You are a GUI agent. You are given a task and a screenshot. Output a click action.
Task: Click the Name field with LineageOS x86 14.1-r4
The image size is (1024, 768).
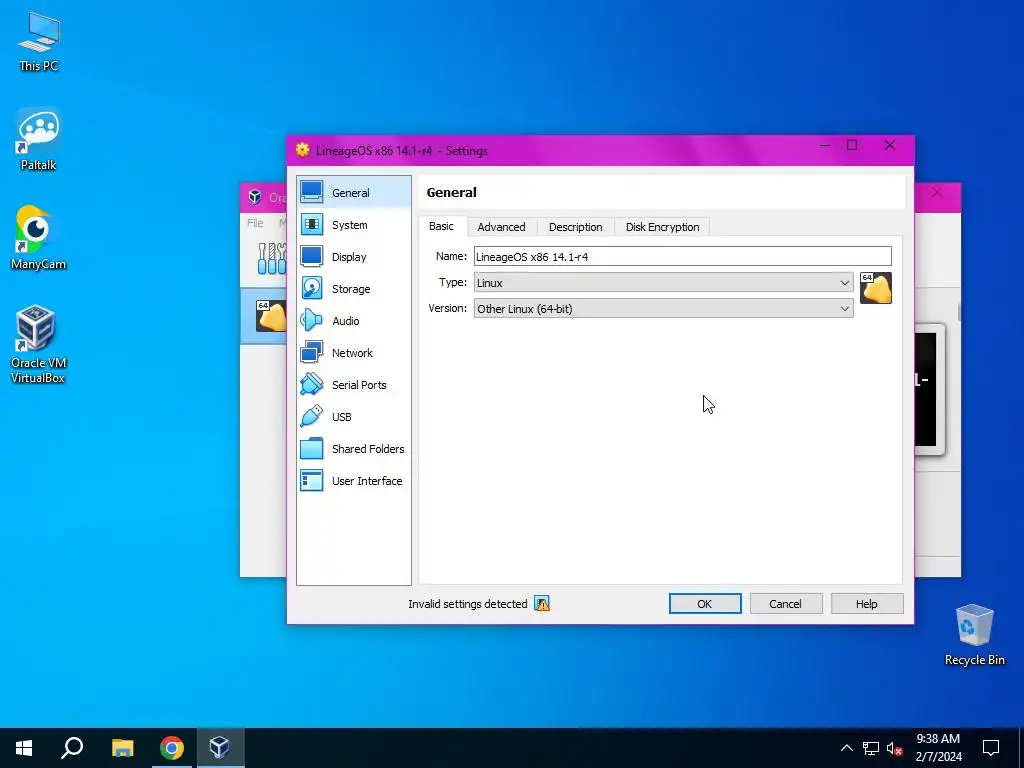(x=682, y=257)
